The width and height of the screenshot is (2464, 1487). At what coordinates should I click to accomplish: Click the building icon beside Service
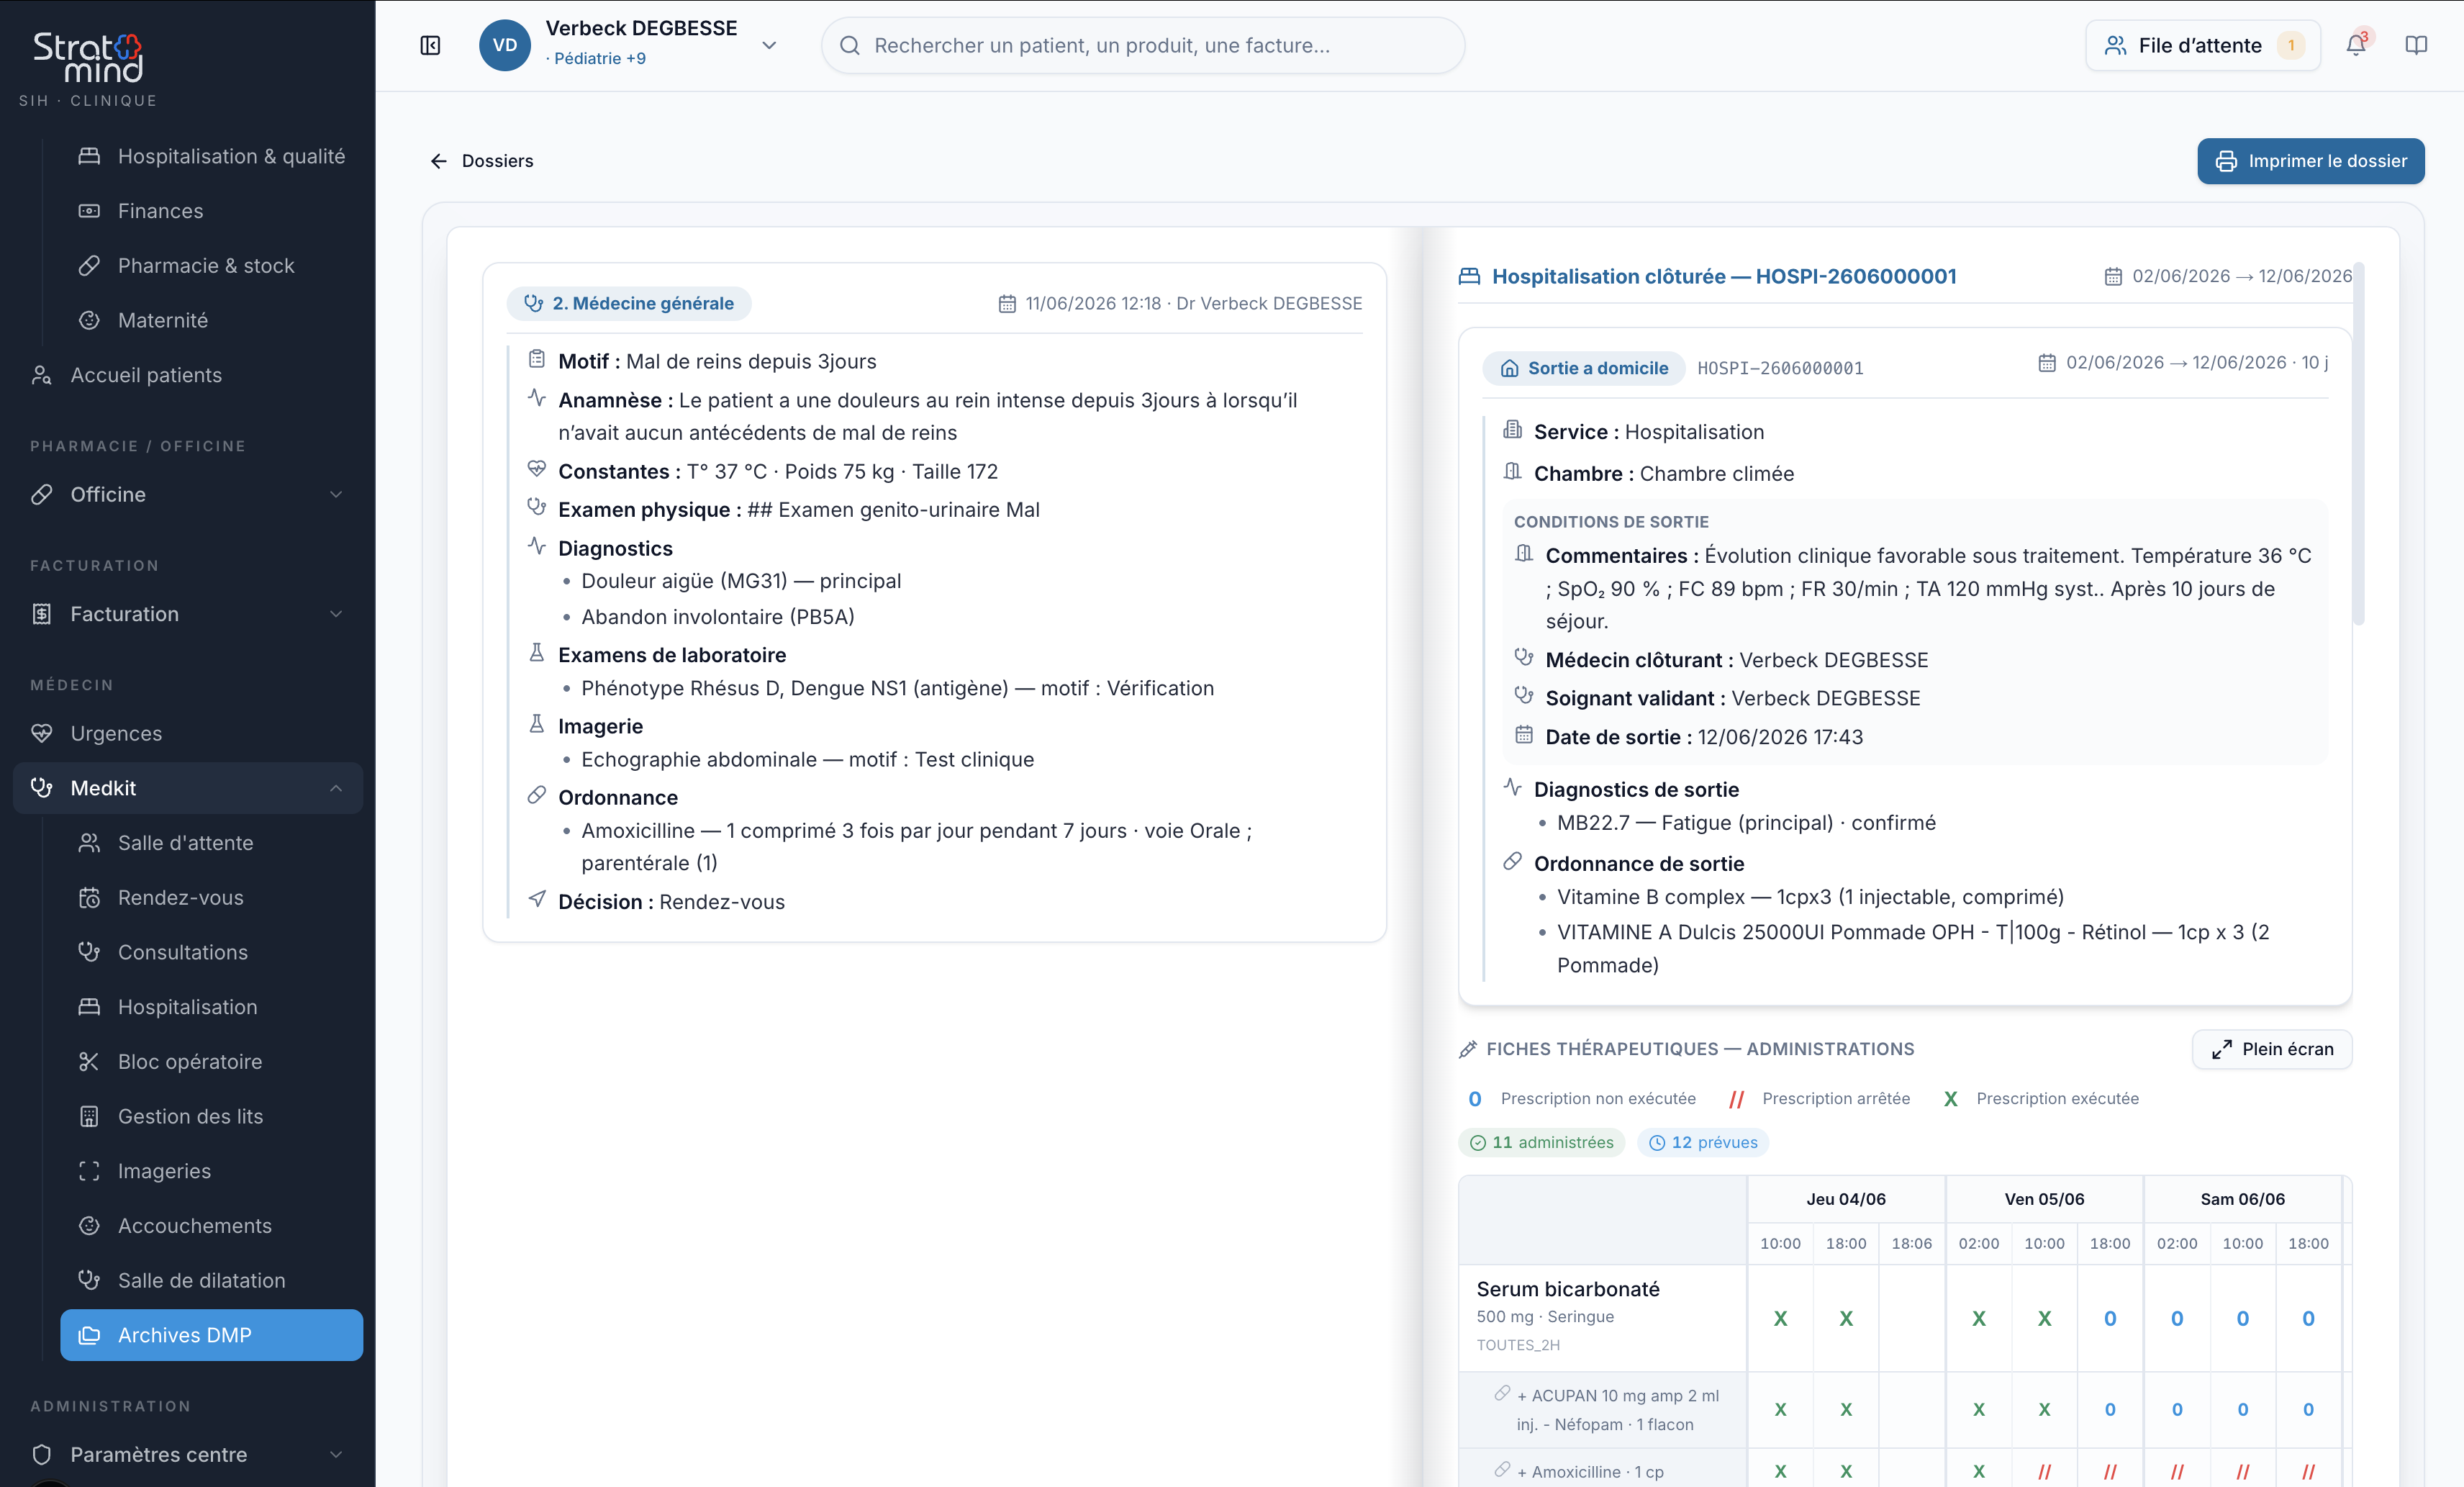[1512, 430]
